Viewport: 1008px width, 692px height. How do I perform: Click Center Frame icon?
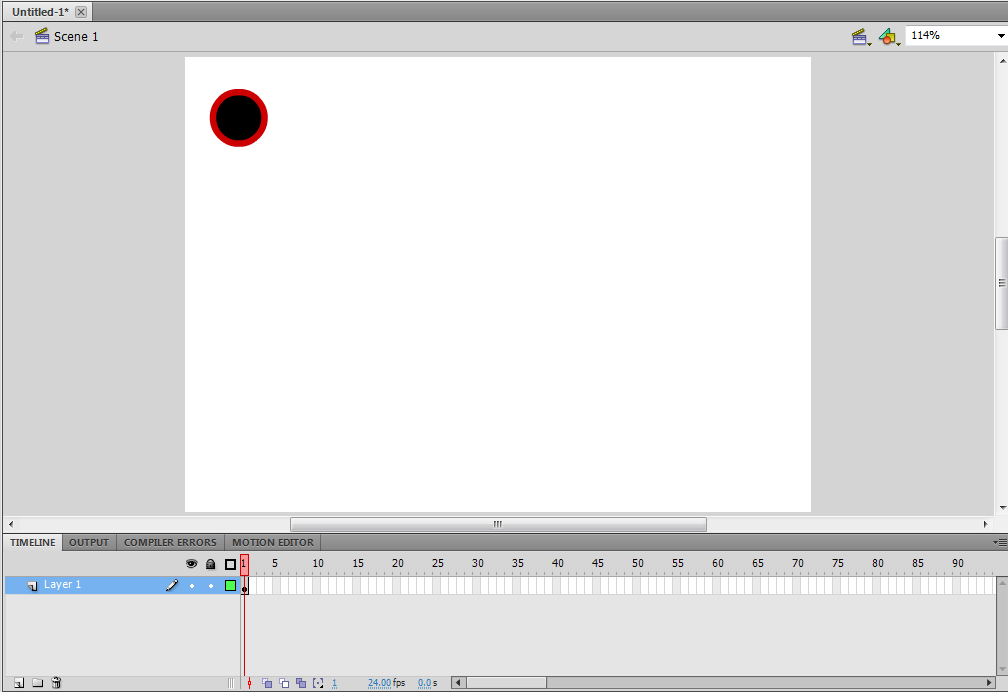pos(249,683)
